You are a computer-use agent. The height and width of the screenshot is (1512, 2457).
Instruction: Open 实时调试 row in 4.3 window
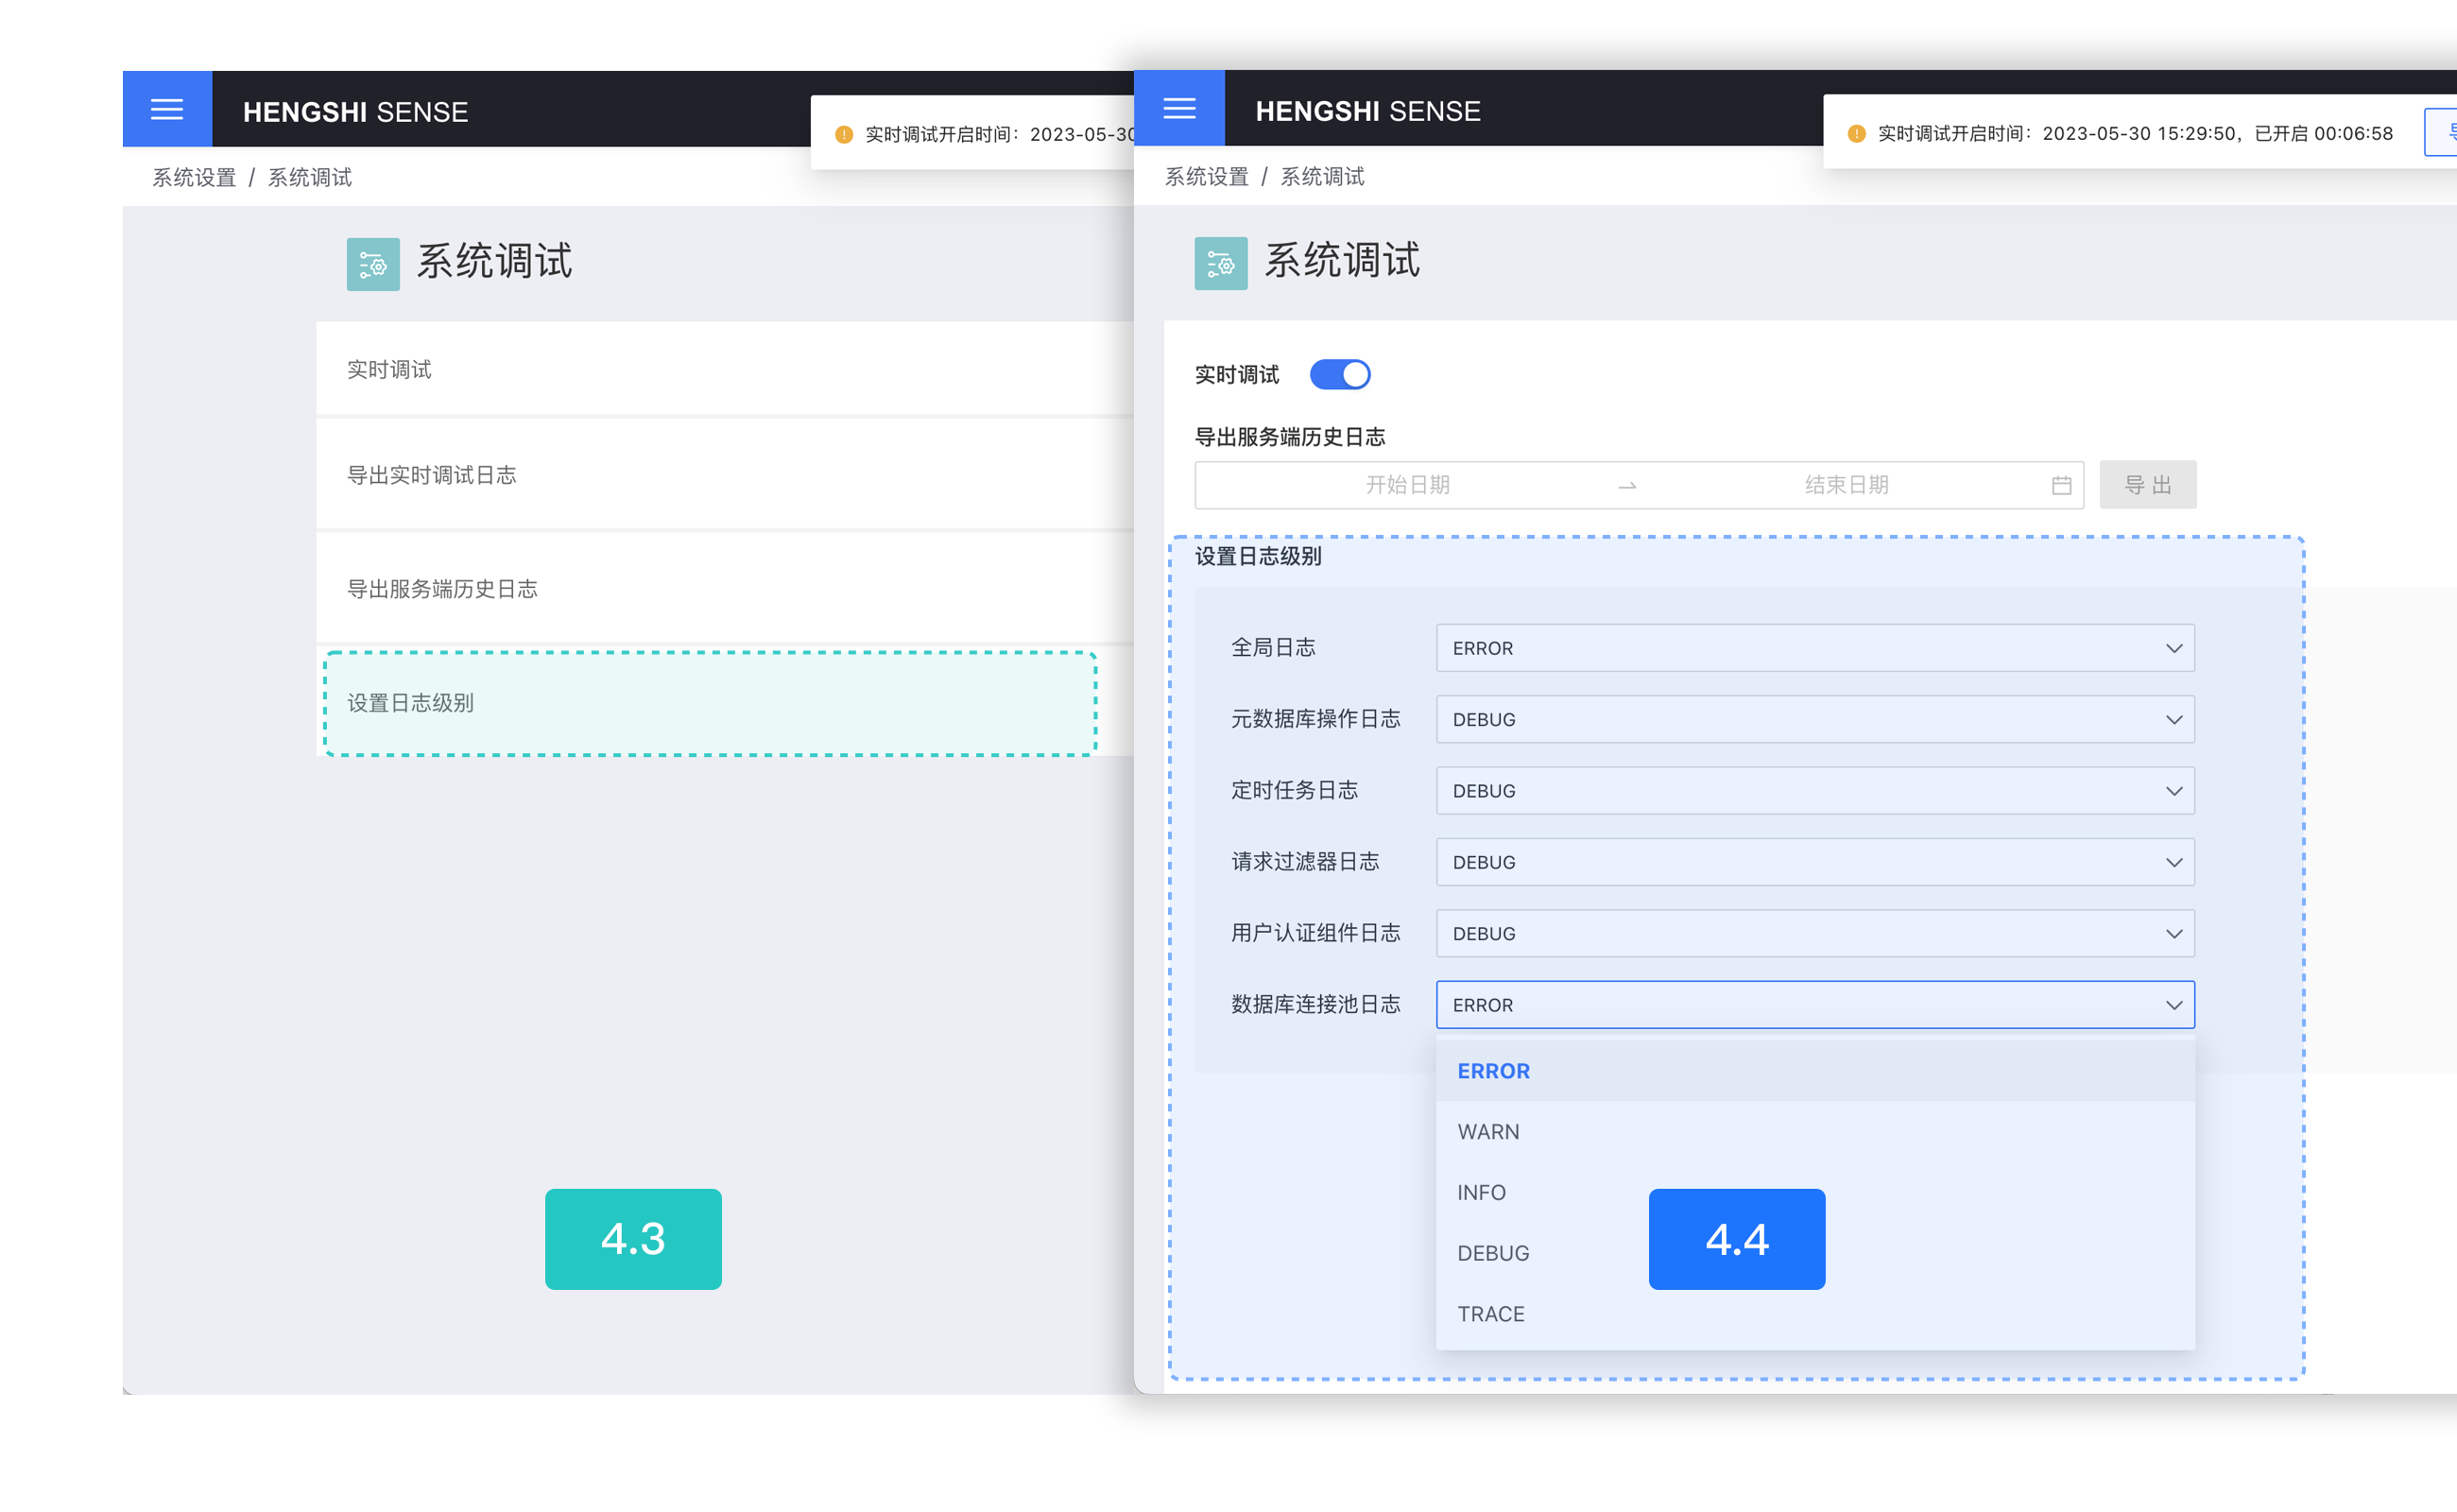725,369
